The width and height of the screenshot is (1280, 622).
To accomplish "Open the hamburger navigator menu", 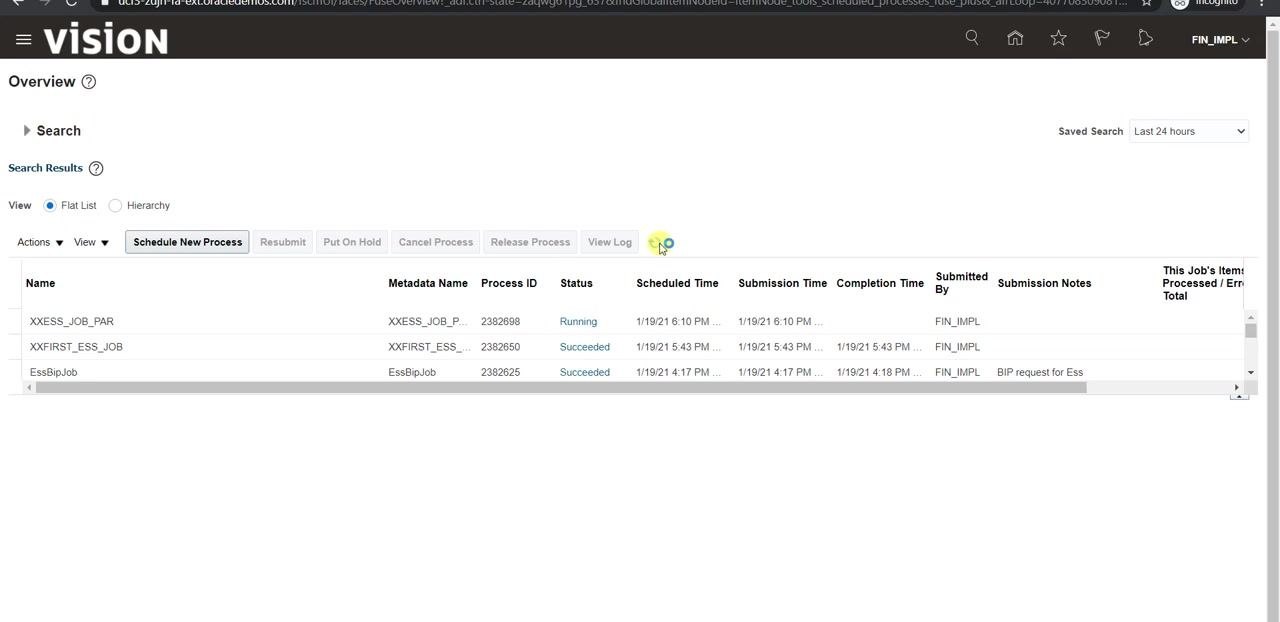I will 24,40.
